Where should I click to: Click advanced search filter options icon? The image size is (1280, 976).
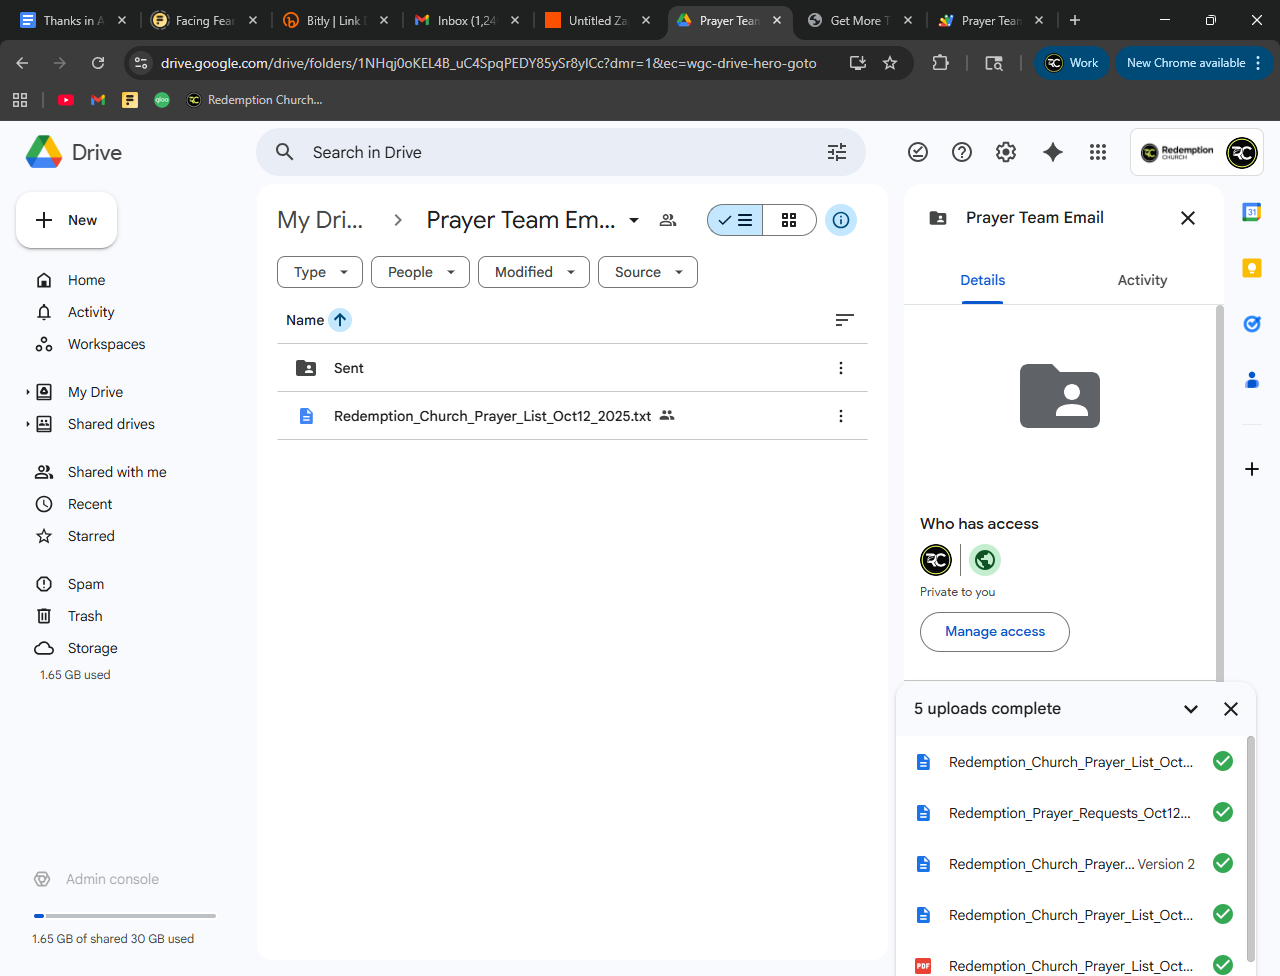tap(837, 152)
